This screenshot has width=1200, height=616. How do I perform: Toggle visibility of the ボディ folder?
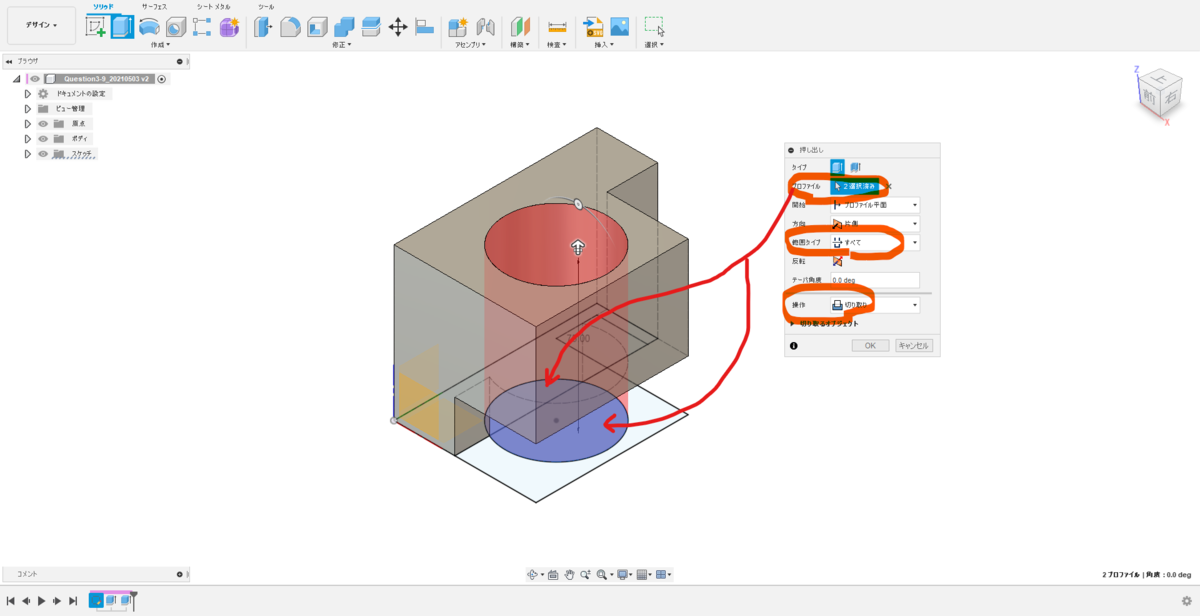(x=43, y=139)
